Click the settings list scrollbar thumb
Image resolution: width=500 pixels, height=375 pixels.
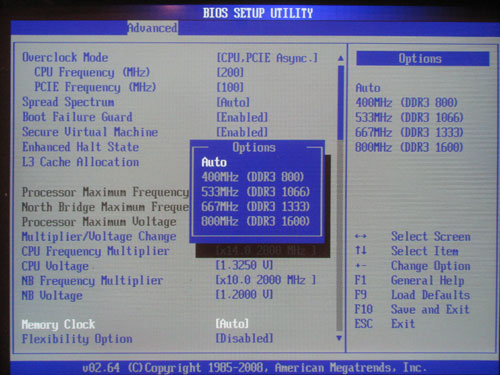[340, 103]
